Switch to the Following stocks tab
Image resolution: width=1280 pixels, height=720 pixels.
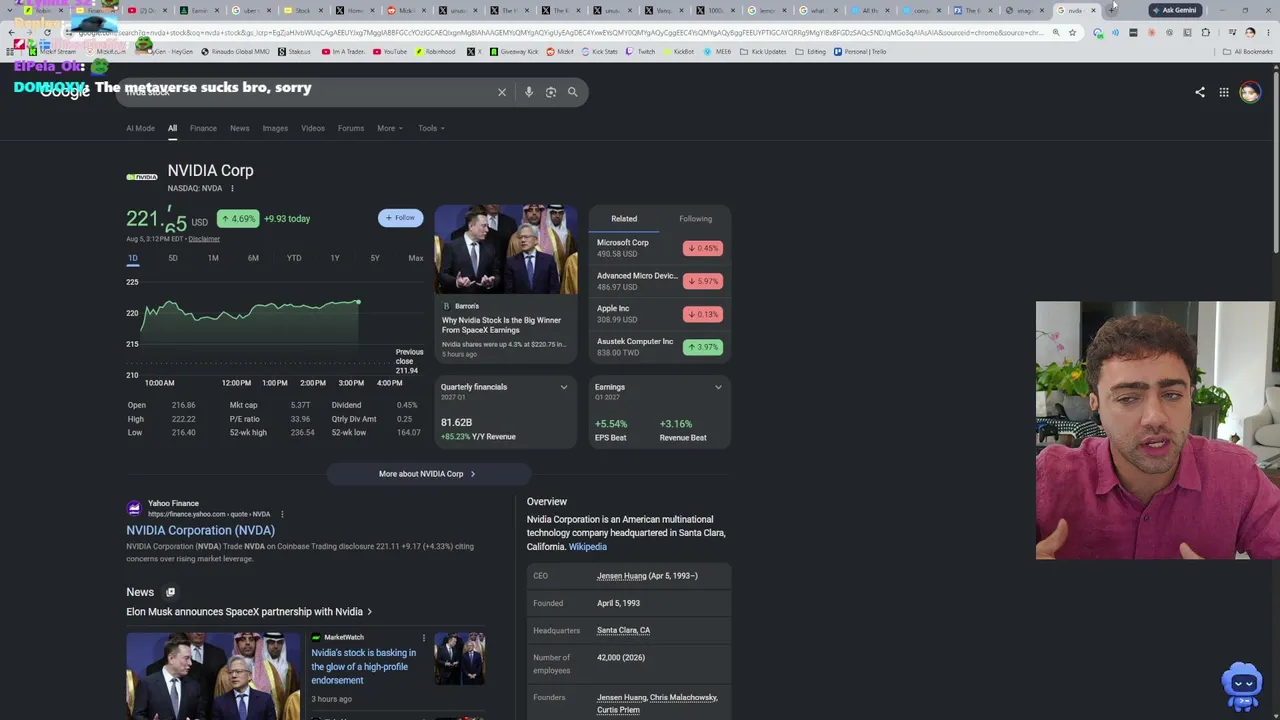[x=696, y=219]
